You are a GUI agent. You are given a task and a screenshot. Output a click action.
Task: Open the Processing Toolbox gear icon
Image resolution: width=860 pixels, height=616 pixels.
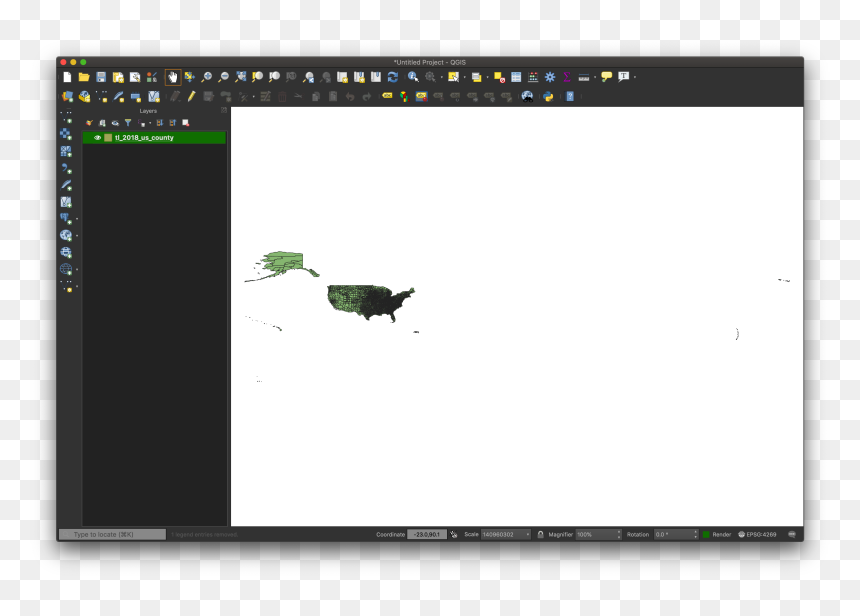pos(550,77)
